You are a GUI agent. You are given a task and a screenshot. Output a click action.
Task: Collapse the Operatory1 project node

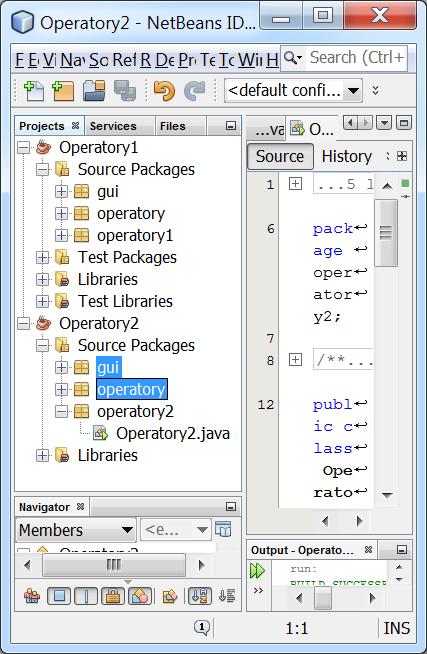[x=24, y=147]
